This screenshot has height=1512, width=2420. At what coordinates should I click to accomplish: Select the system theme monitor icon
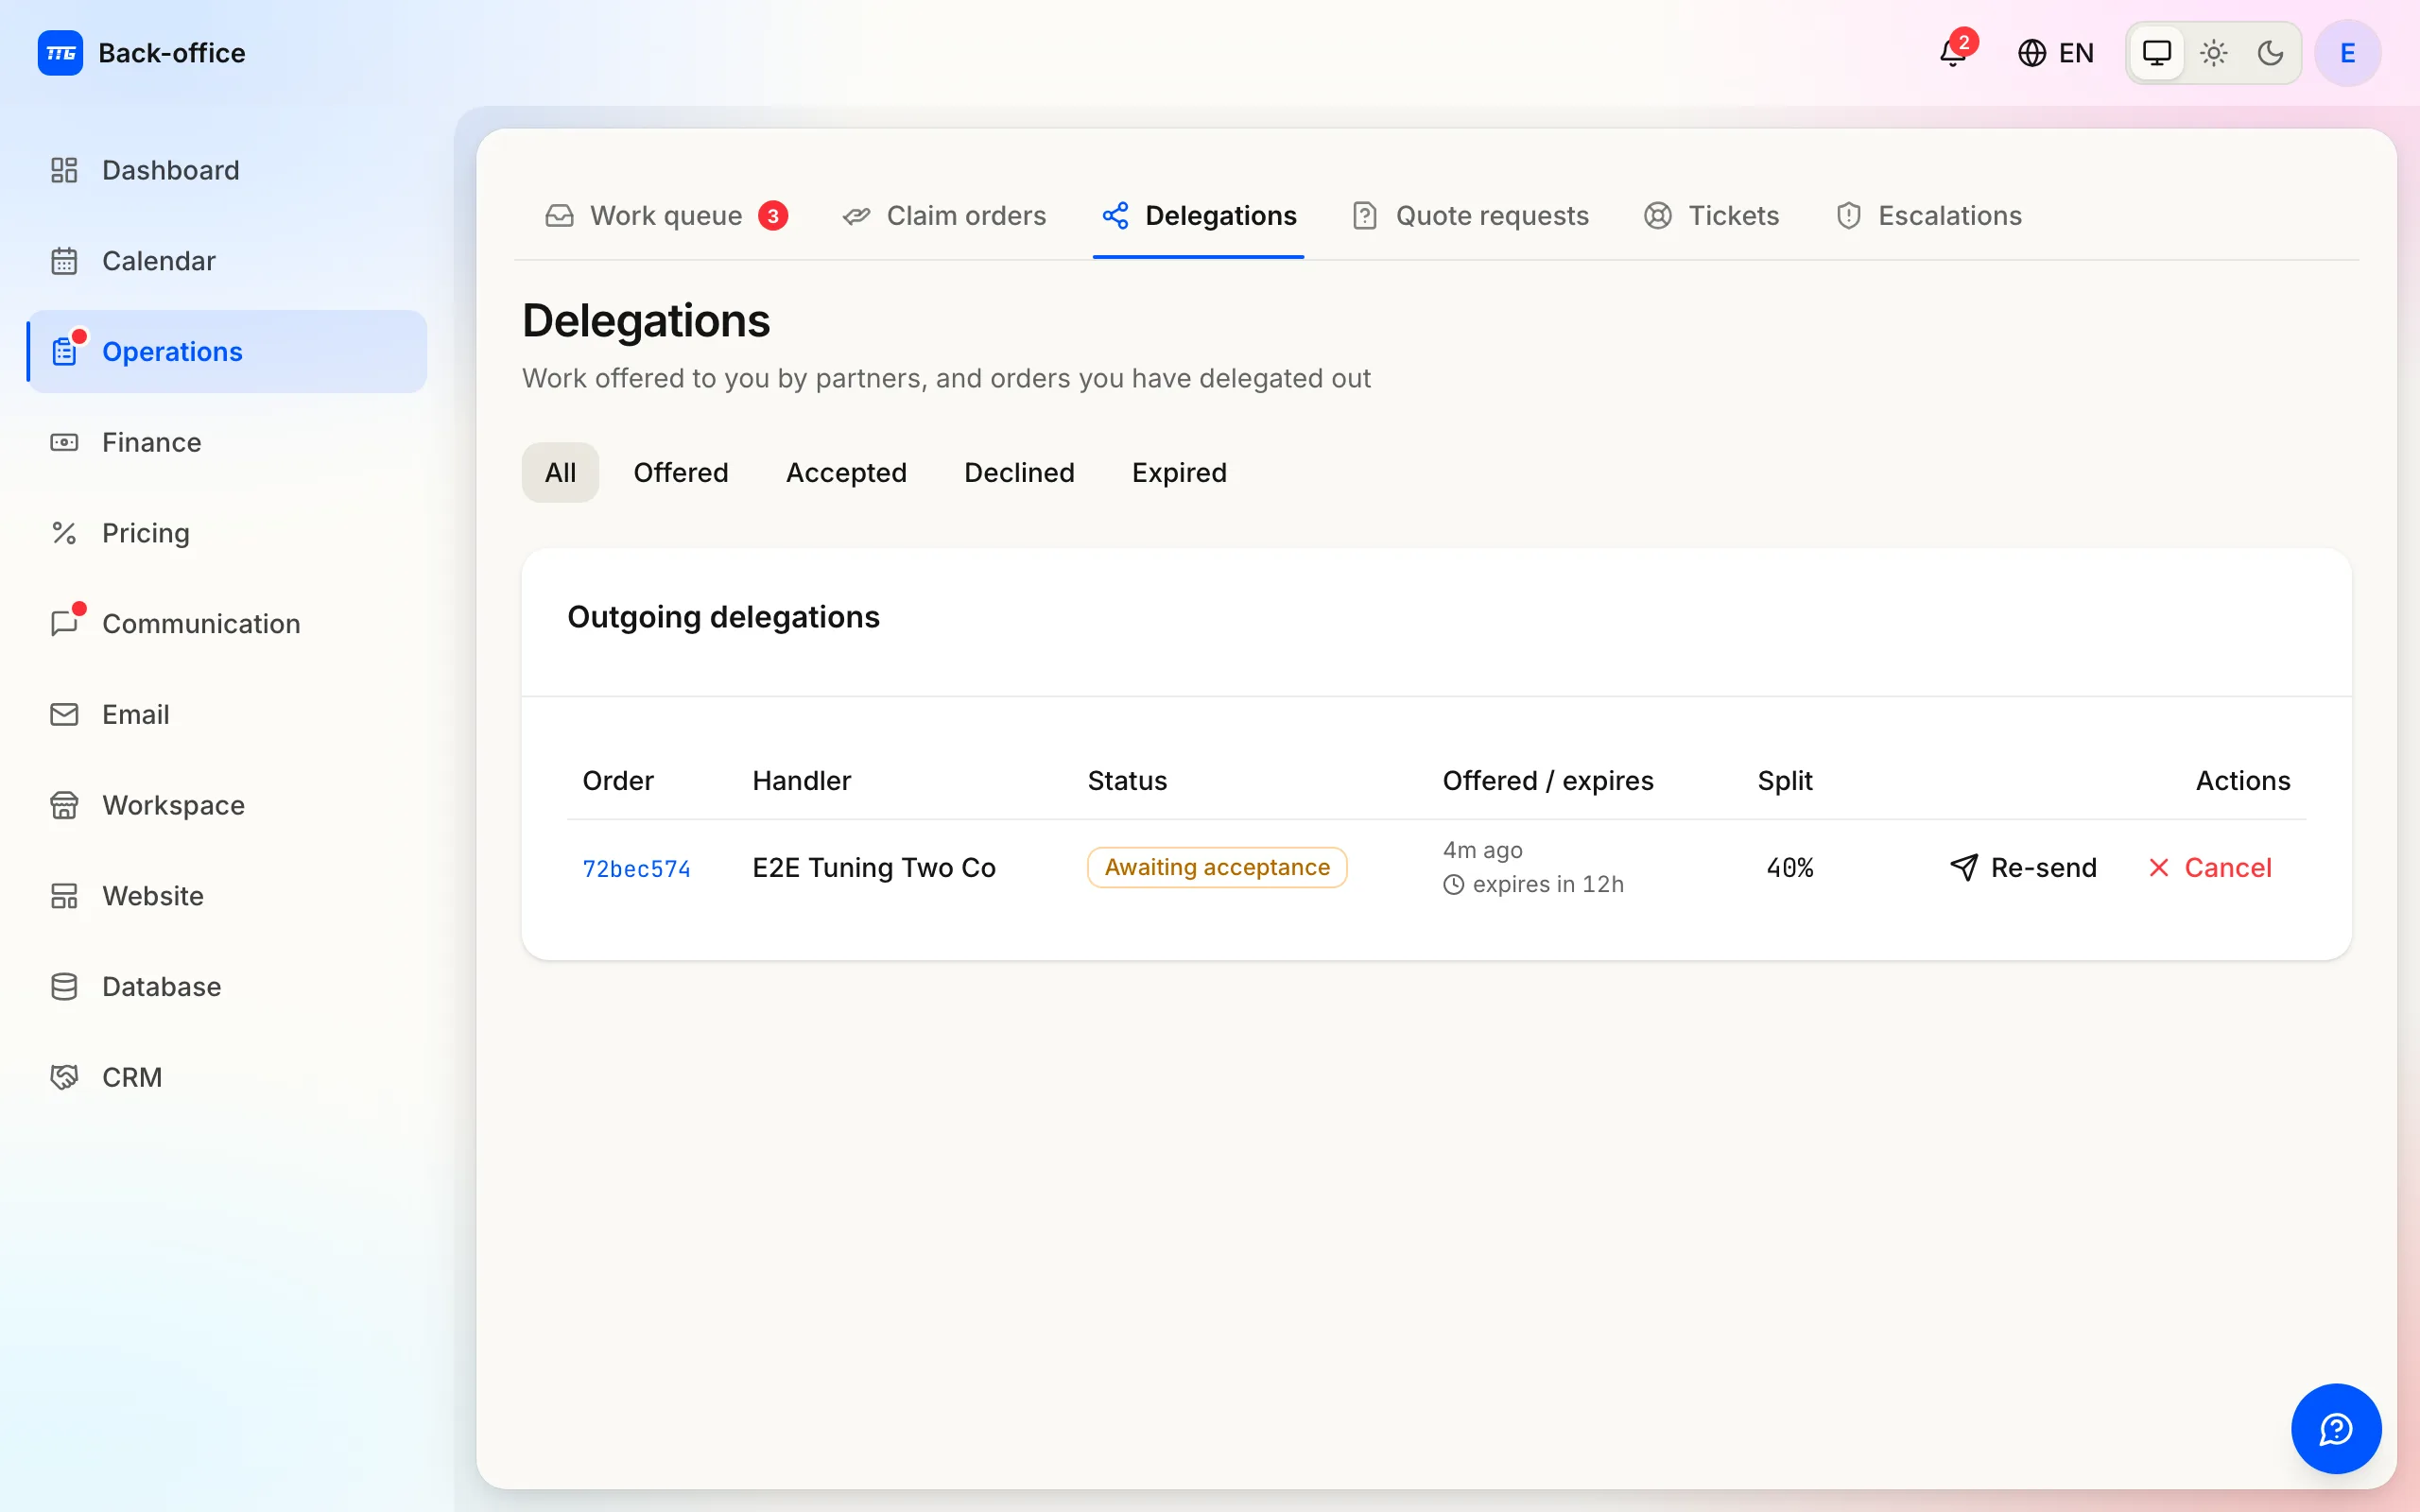point(2157,53)
